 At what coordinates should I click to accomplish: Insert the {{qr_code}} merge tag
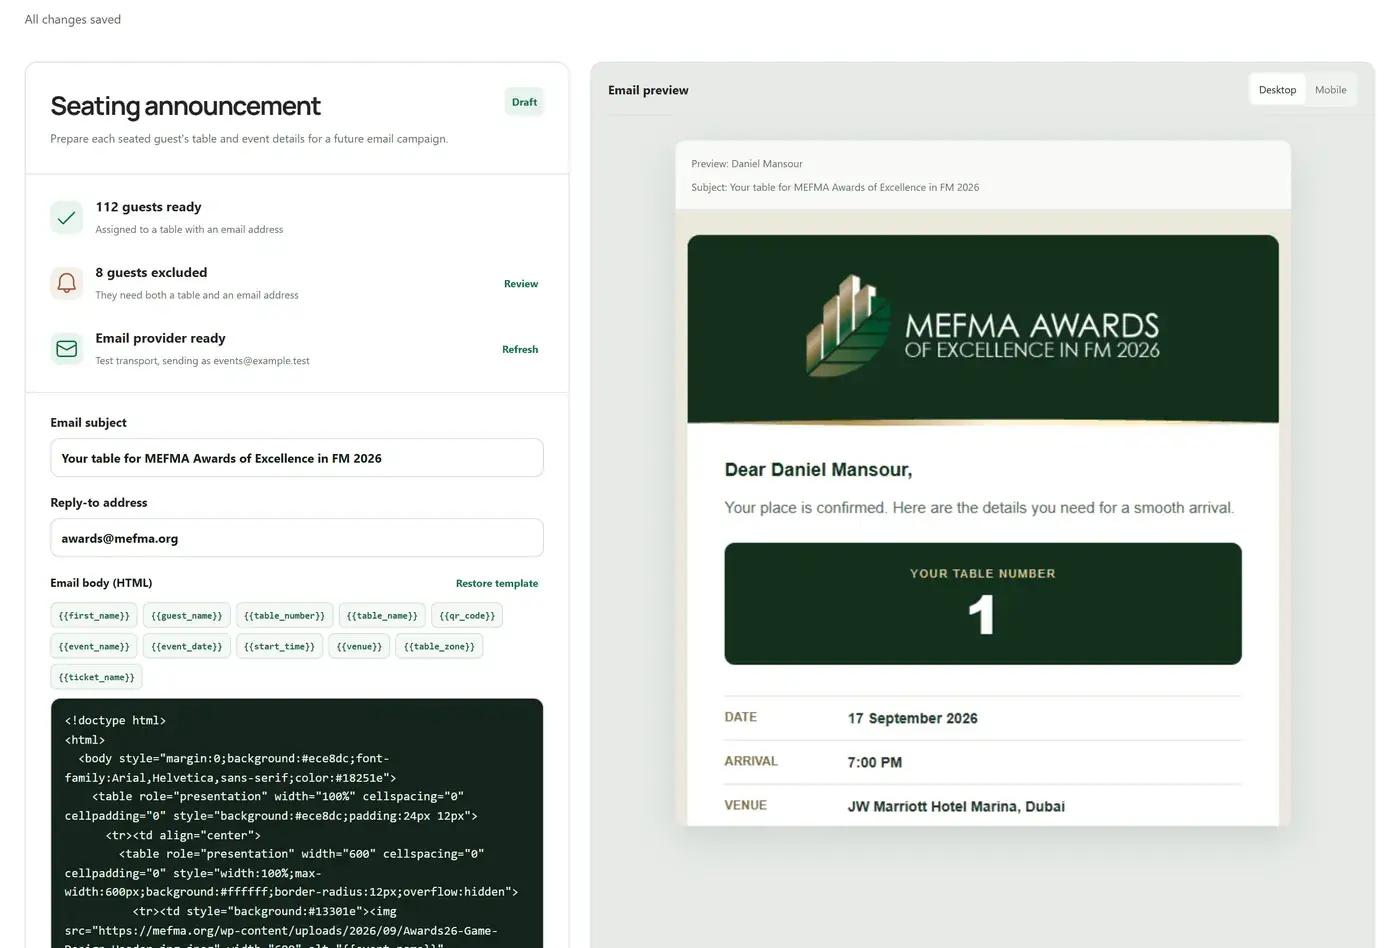point(467,616)
